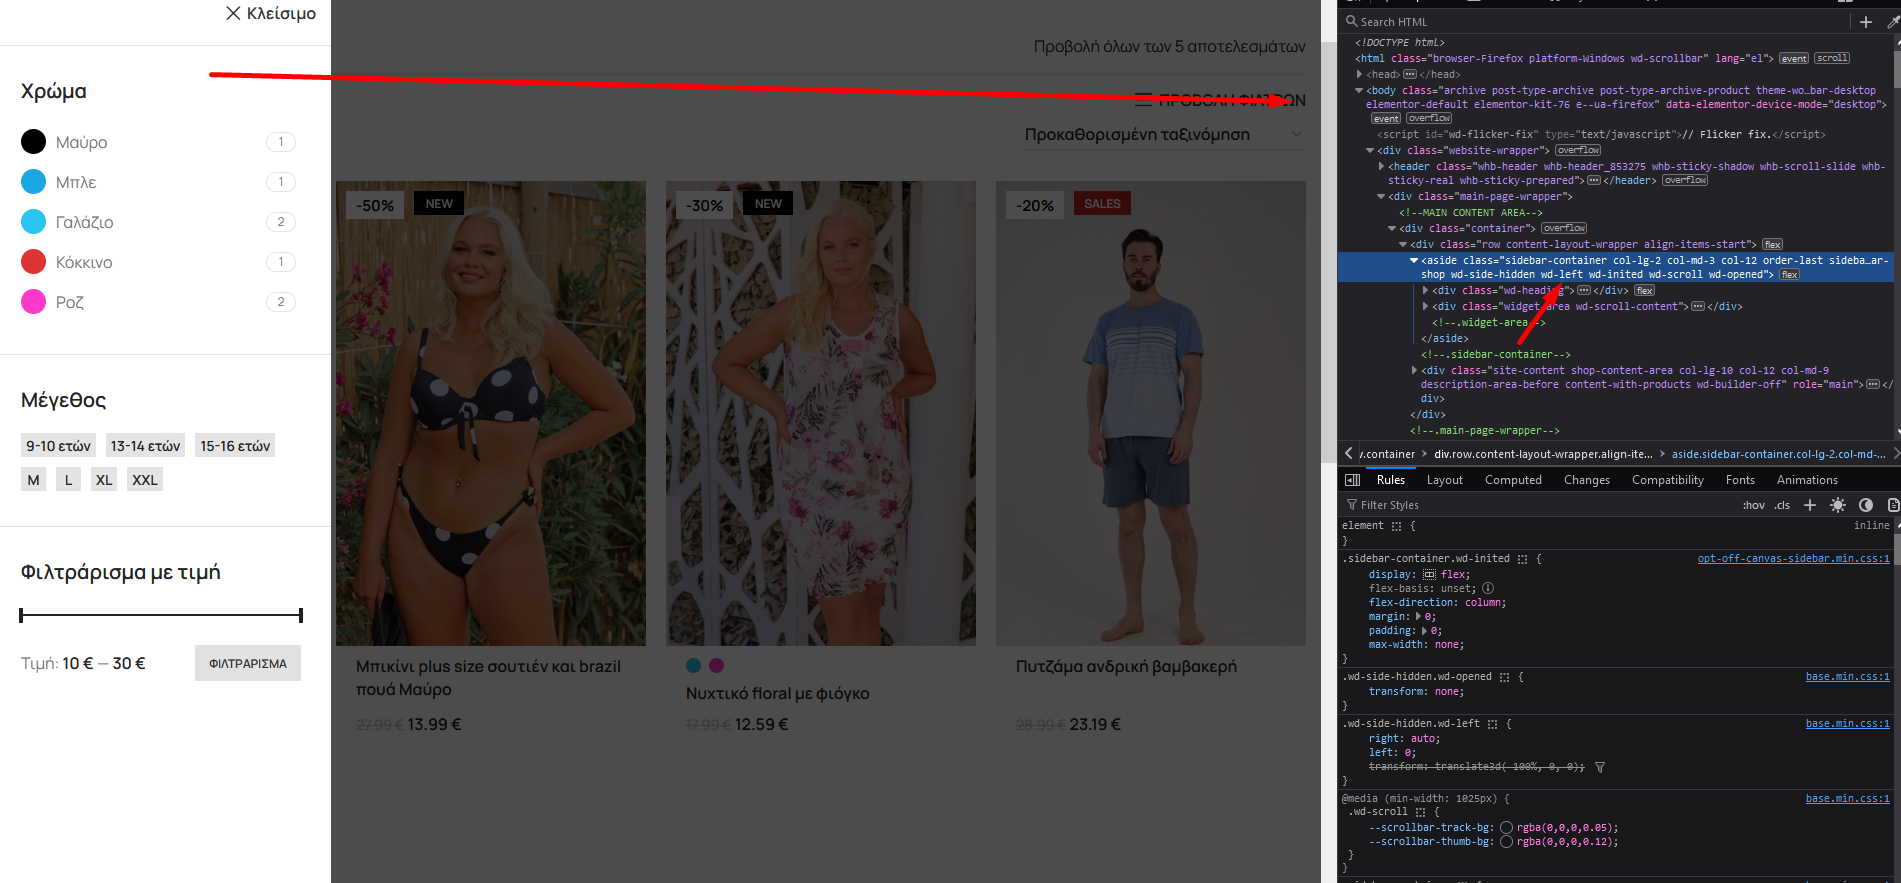Toggle the three-pane inspector sidebar icon
This screenshot has height=883, width=1901.
(1352, 480)
